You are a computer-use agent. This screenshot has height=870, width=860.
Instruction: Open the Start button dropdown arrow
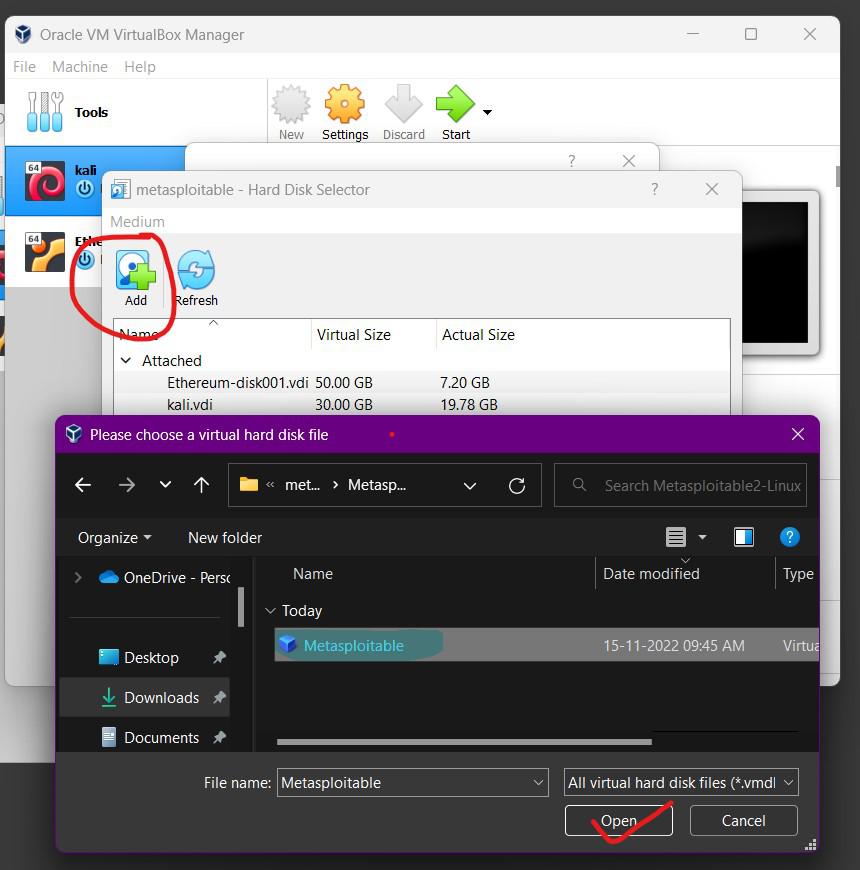(x=487, y=112)
